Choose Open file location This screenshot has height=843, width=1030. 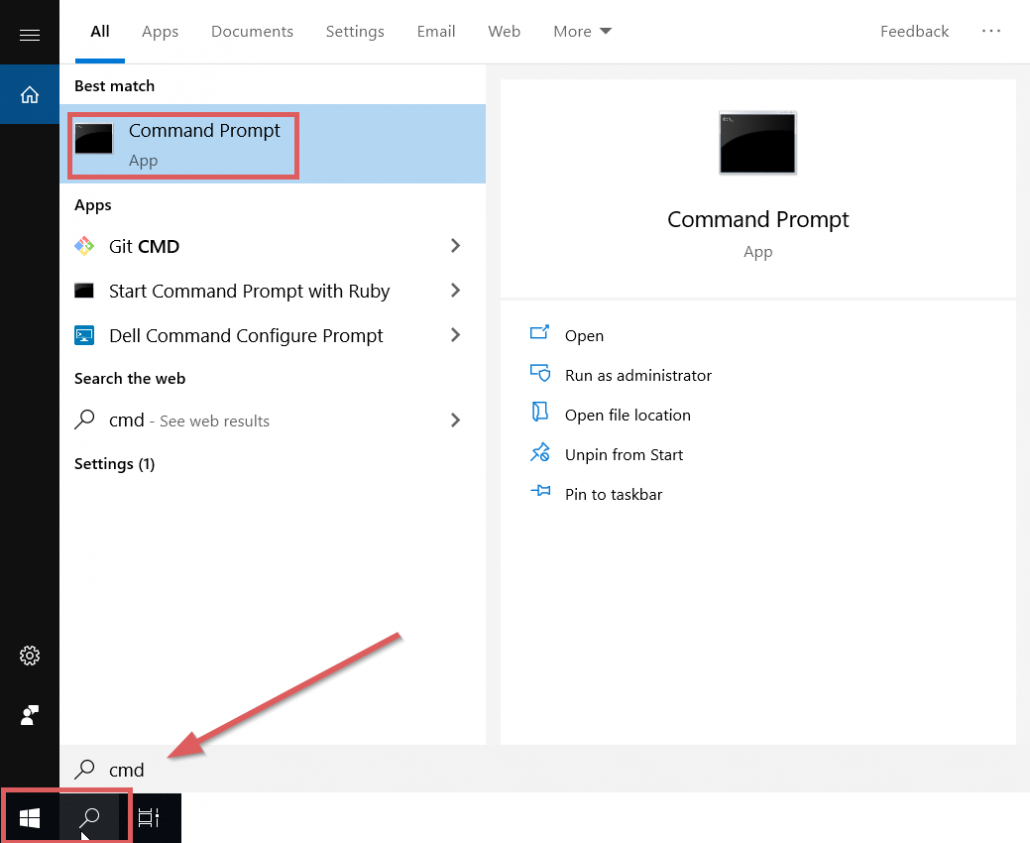pos(627,415)
